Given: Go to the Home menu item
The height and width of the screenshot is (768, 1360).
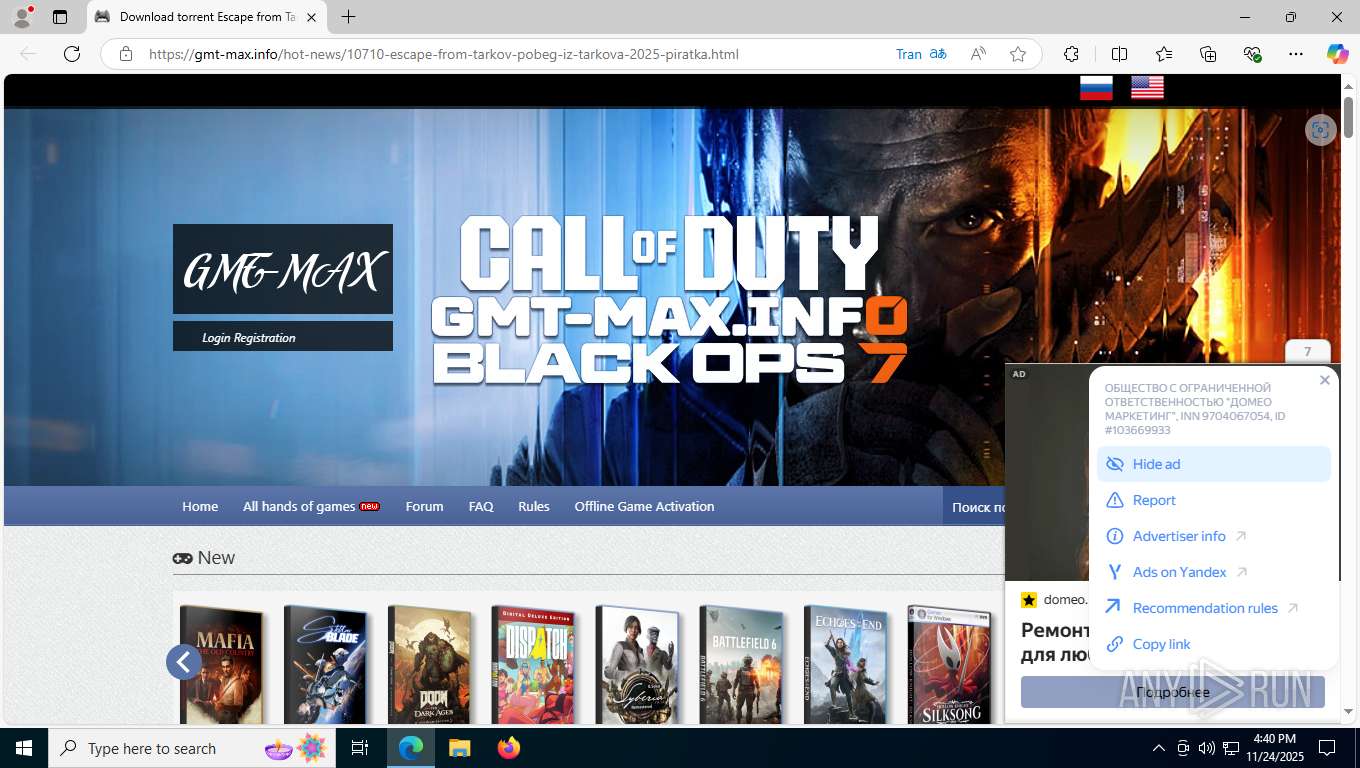Looking at the screenshot, I should coord(200,506).
